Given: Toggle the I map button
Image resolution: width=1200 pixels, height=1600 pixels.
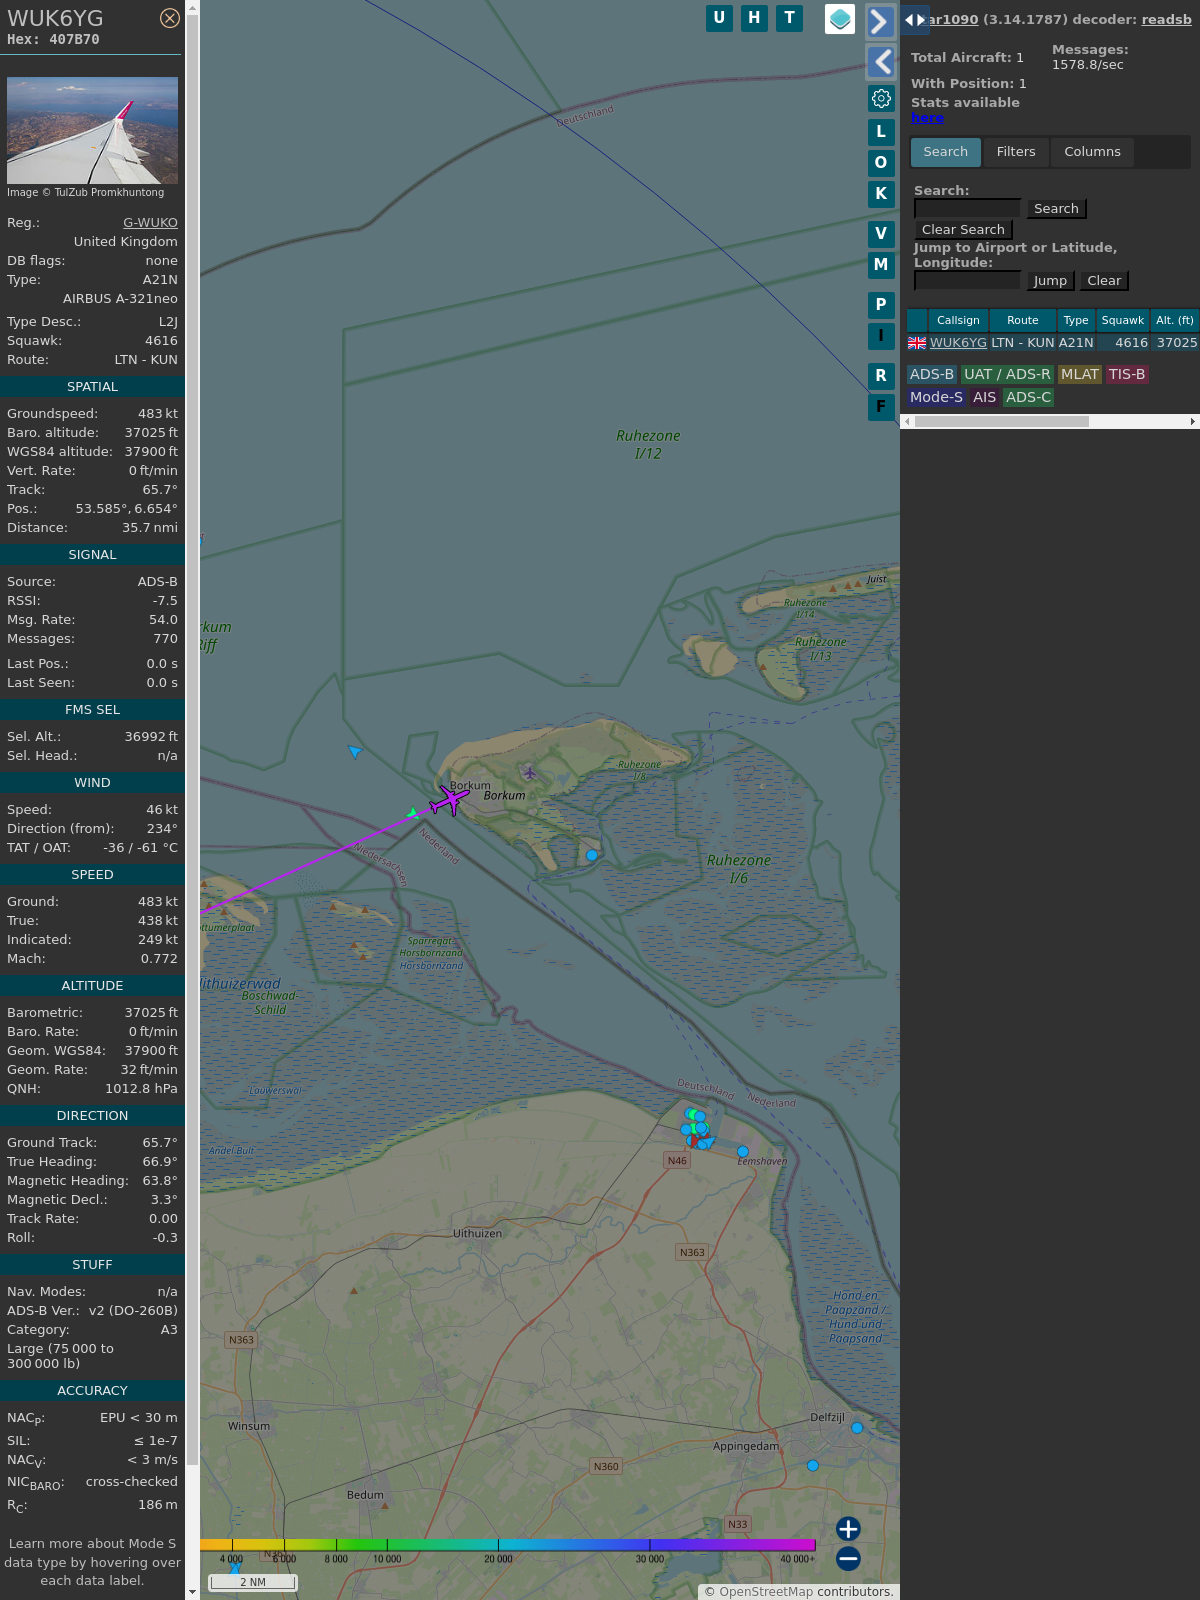Looking at the screenshot, I should (x=881, y=335).
